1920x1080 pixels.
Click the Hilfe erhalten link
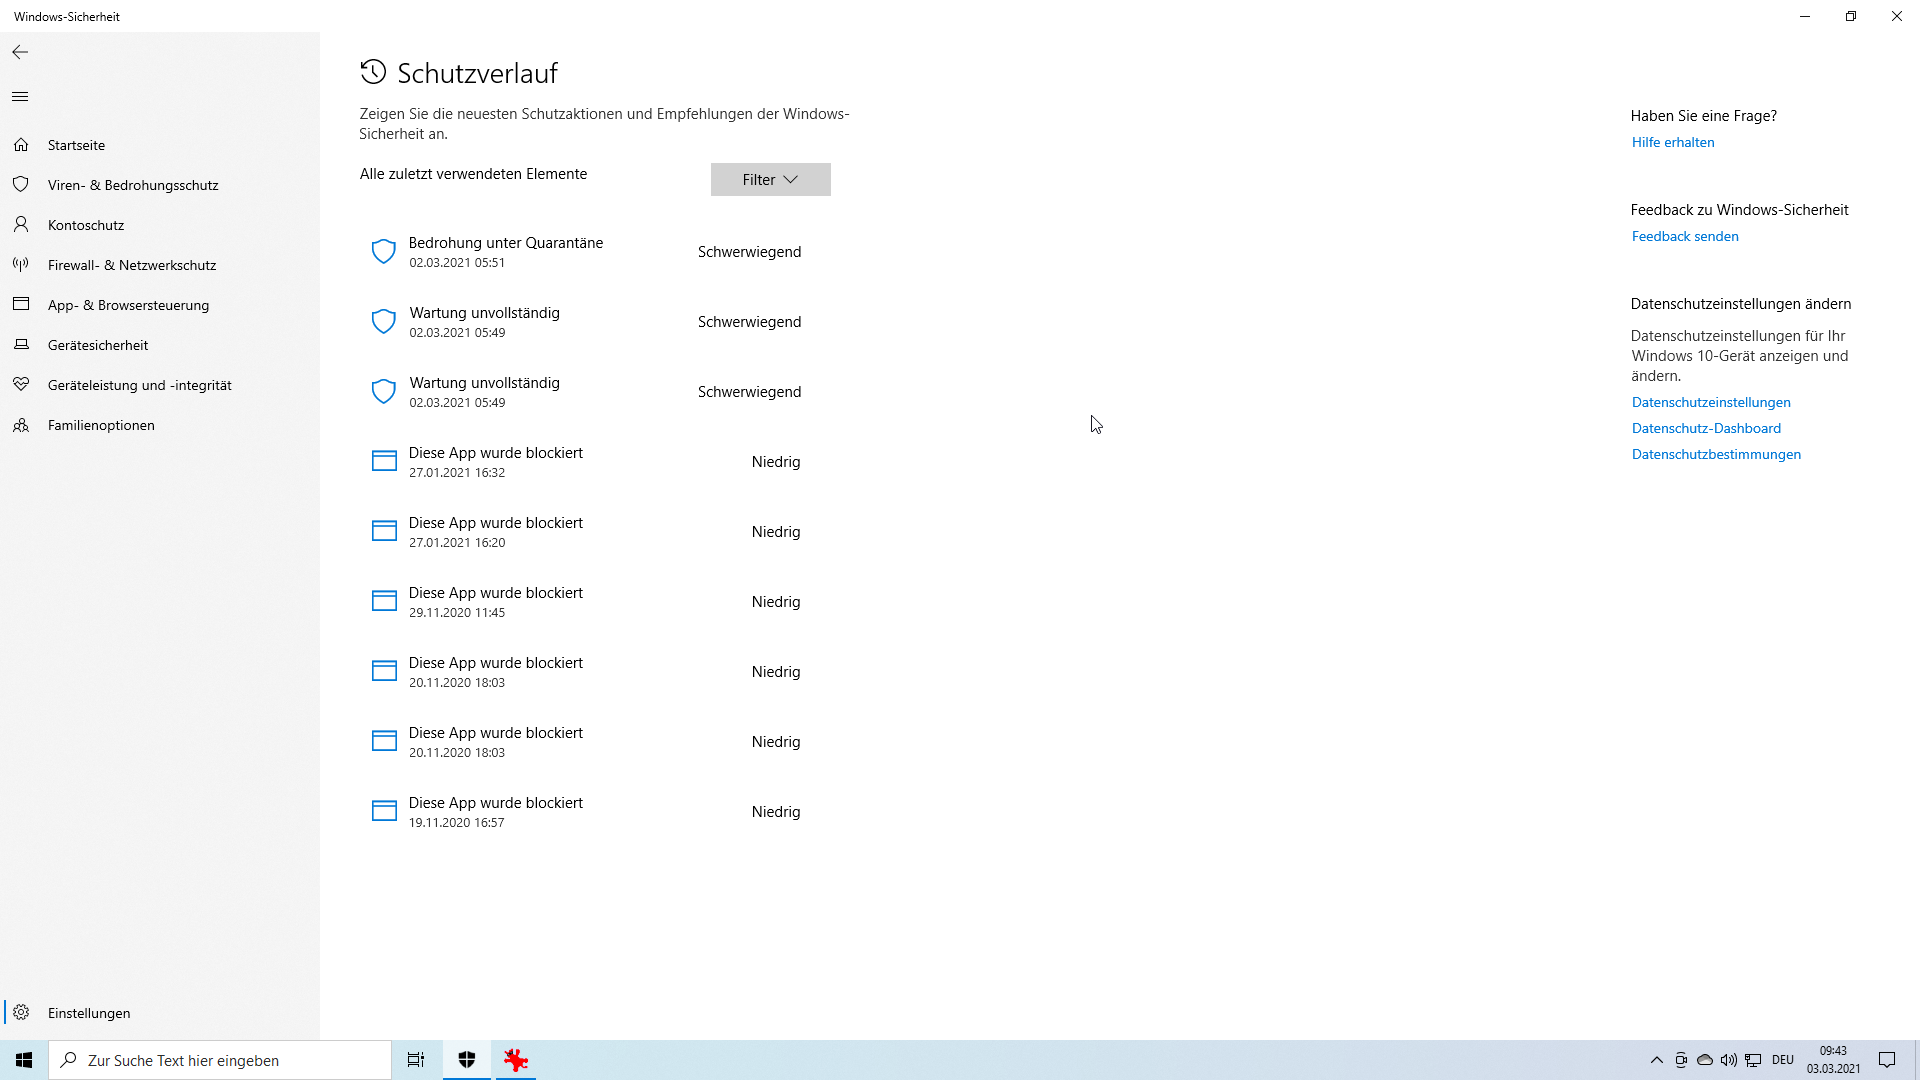tap(1672, 142)
